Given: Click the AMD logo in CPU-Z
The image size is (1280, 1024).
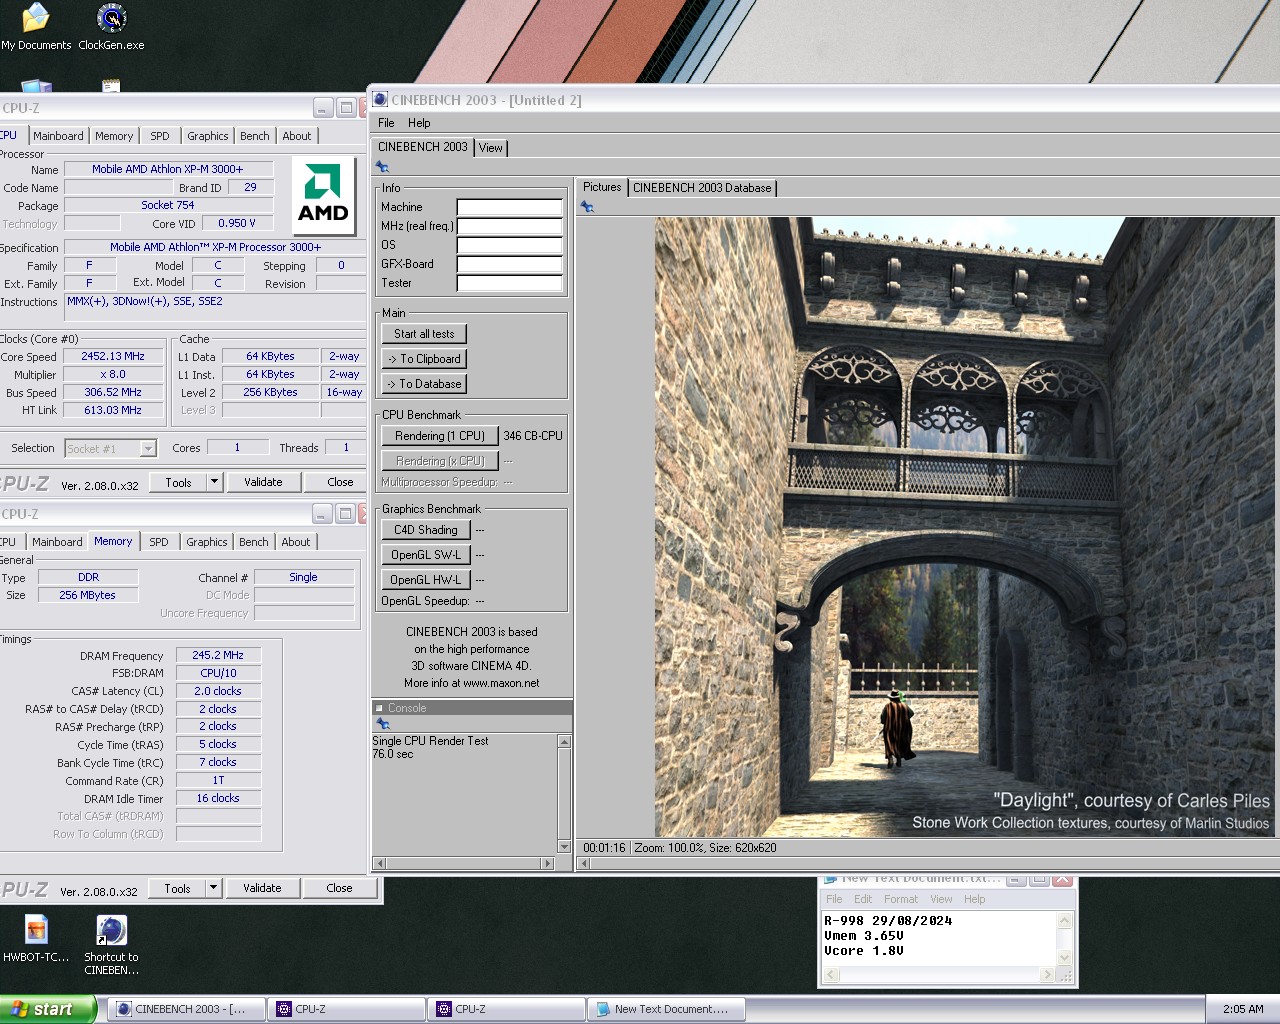Looking at the screenshot, I should [x=324, y=195].
